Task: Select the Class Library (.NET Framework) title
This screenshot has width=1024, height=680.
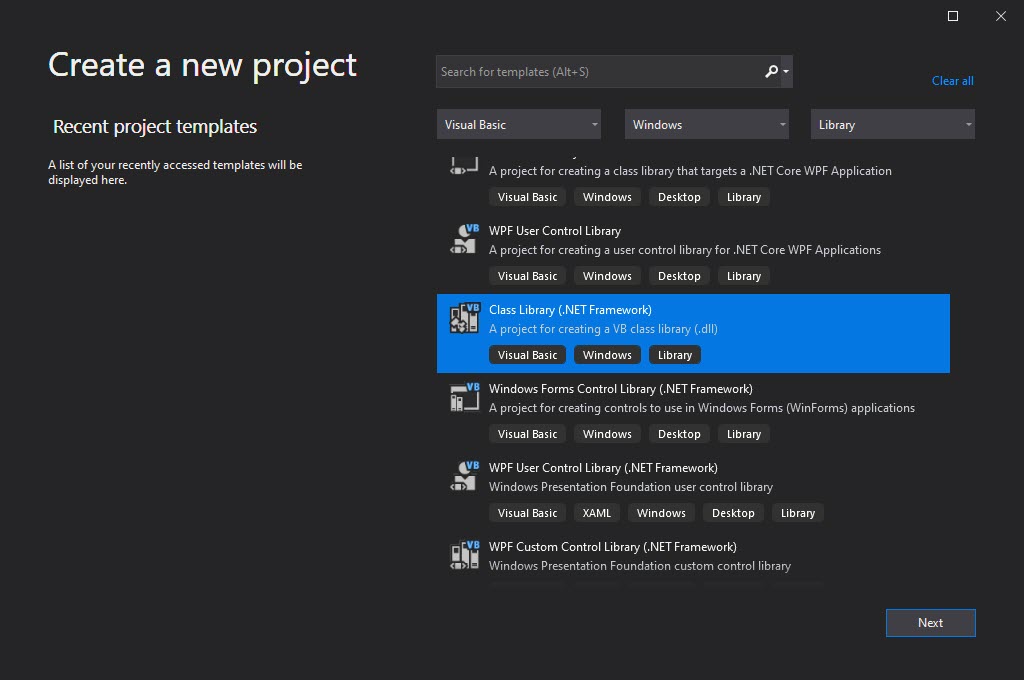Action: [570, 310]
